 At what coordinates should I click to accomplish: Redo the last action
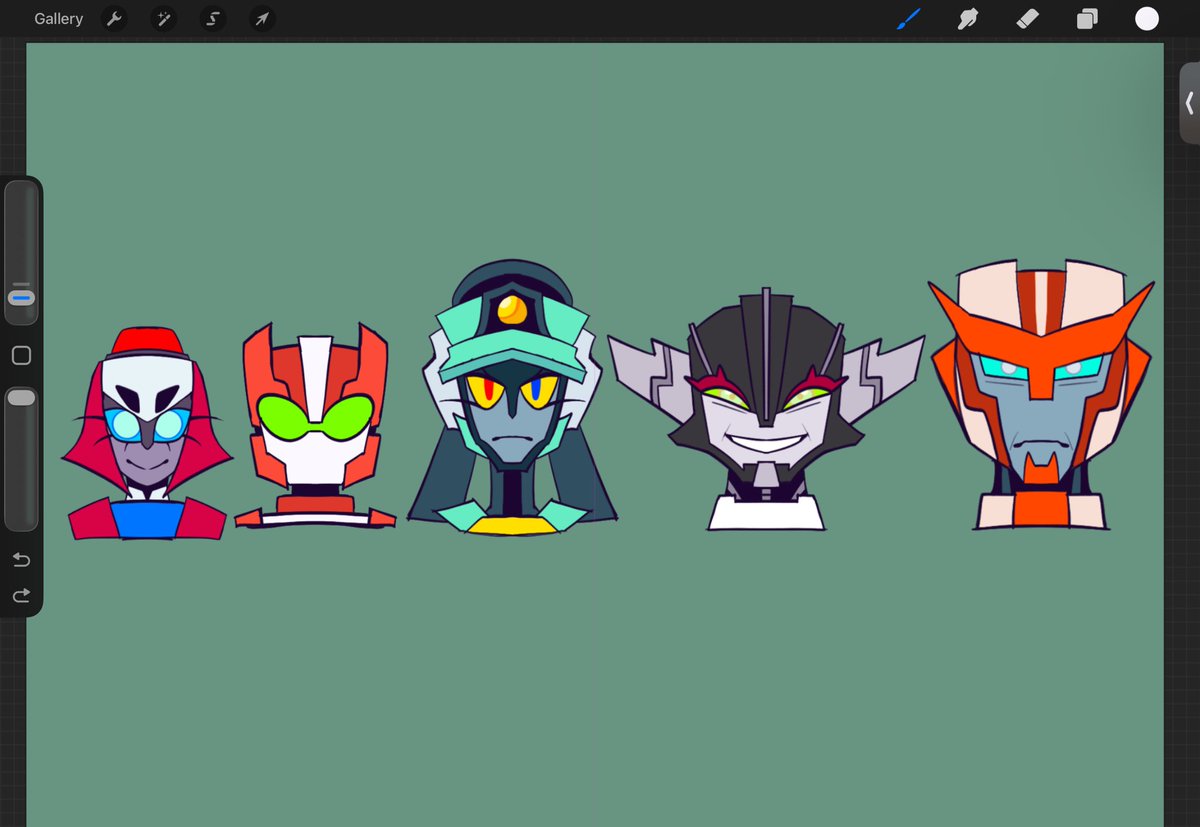click(21, 595)
